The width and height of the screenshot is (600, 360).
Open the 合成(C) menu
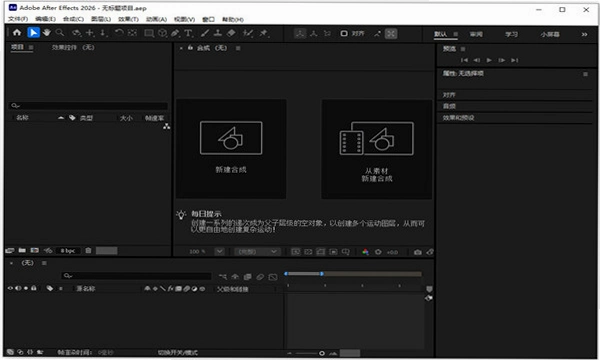point(73,19)
